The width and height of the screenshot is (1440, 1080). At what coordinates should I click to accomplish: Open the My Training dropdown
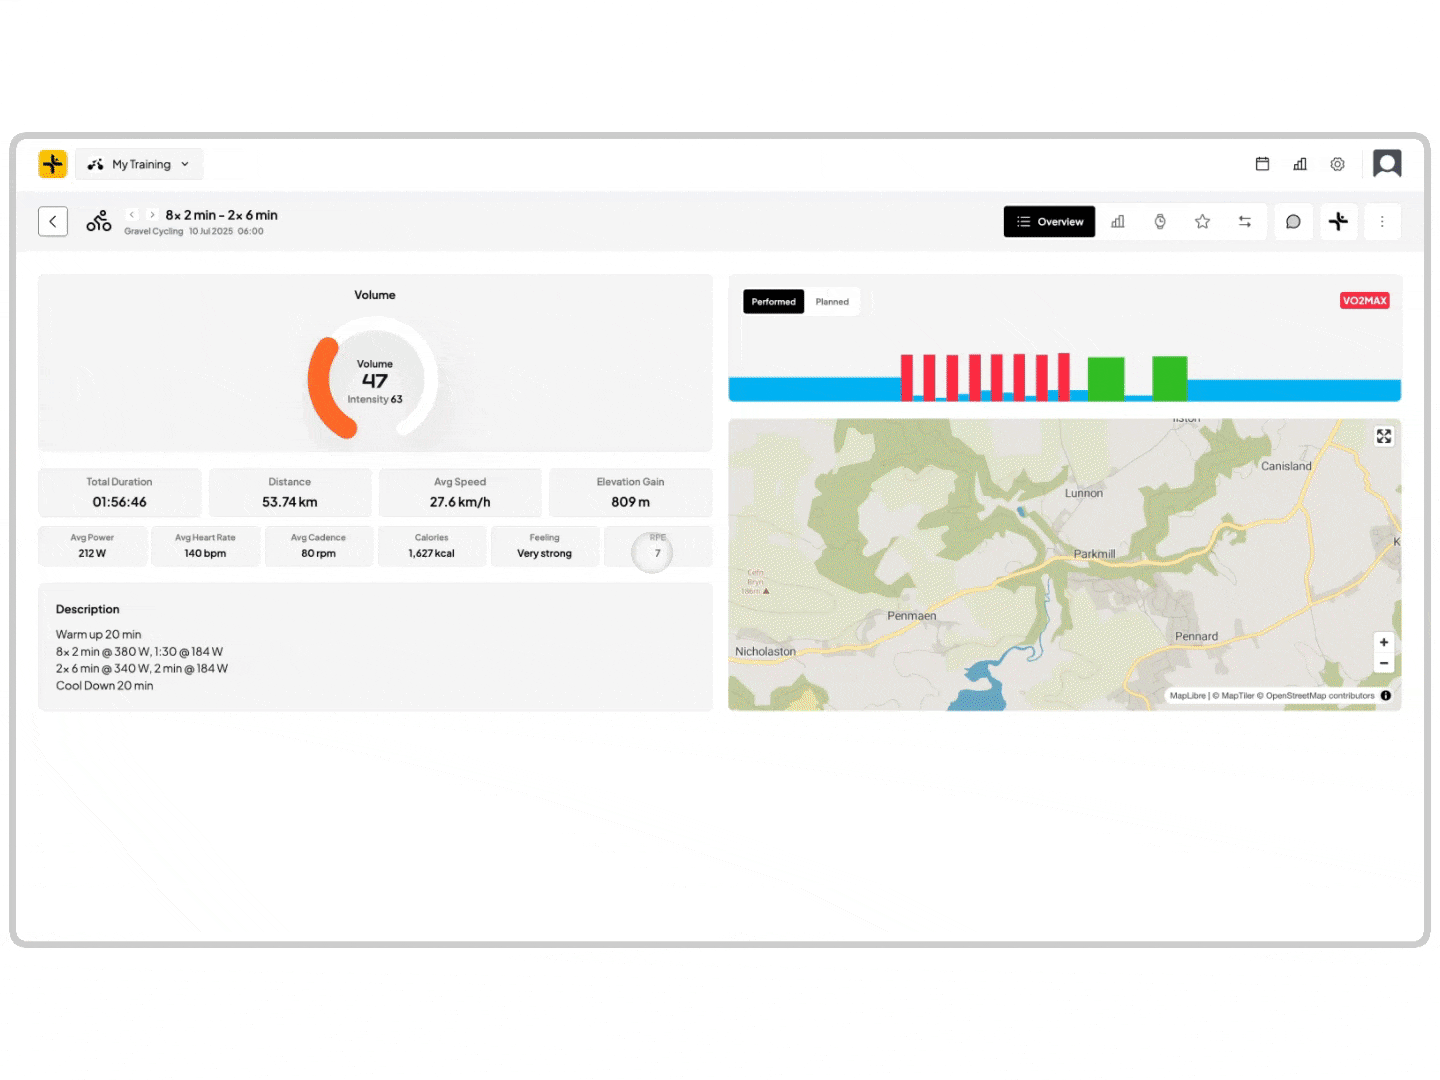pos(139,164)
